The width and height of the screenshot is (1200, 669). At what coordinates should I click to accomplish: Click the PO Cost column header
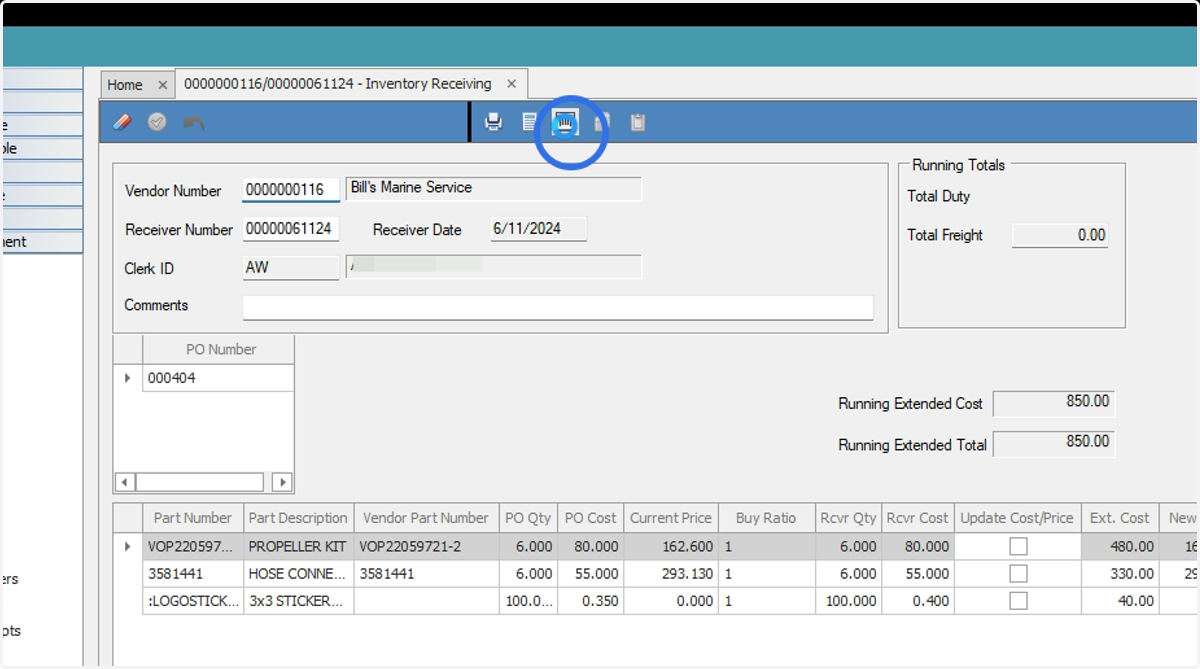pos(590,518)
